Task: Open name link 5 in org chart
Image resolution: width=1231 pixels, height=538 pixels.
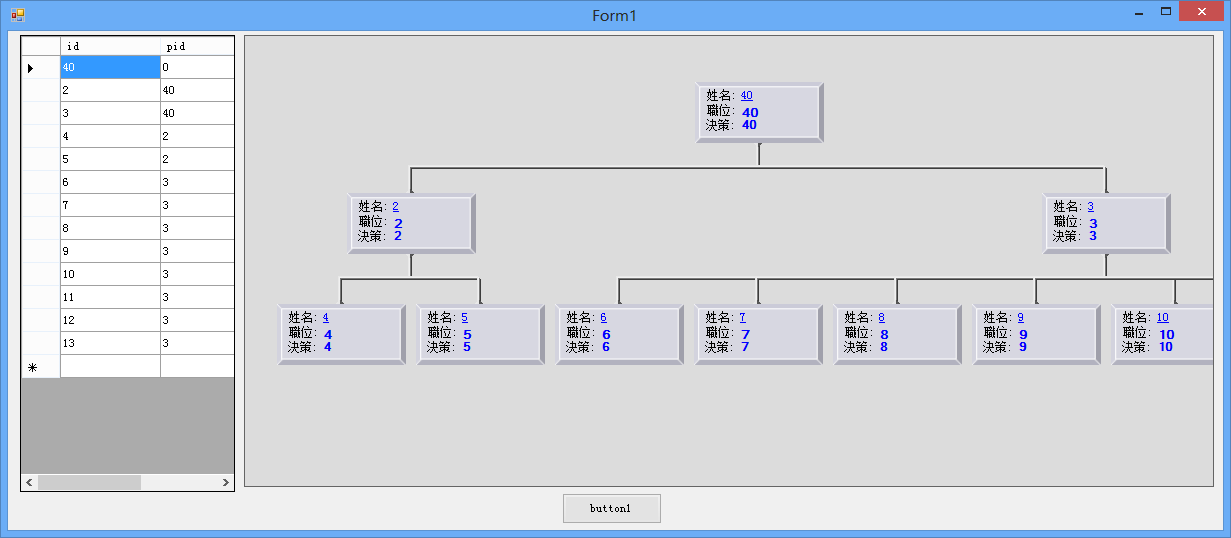Action: pos(465,318)
